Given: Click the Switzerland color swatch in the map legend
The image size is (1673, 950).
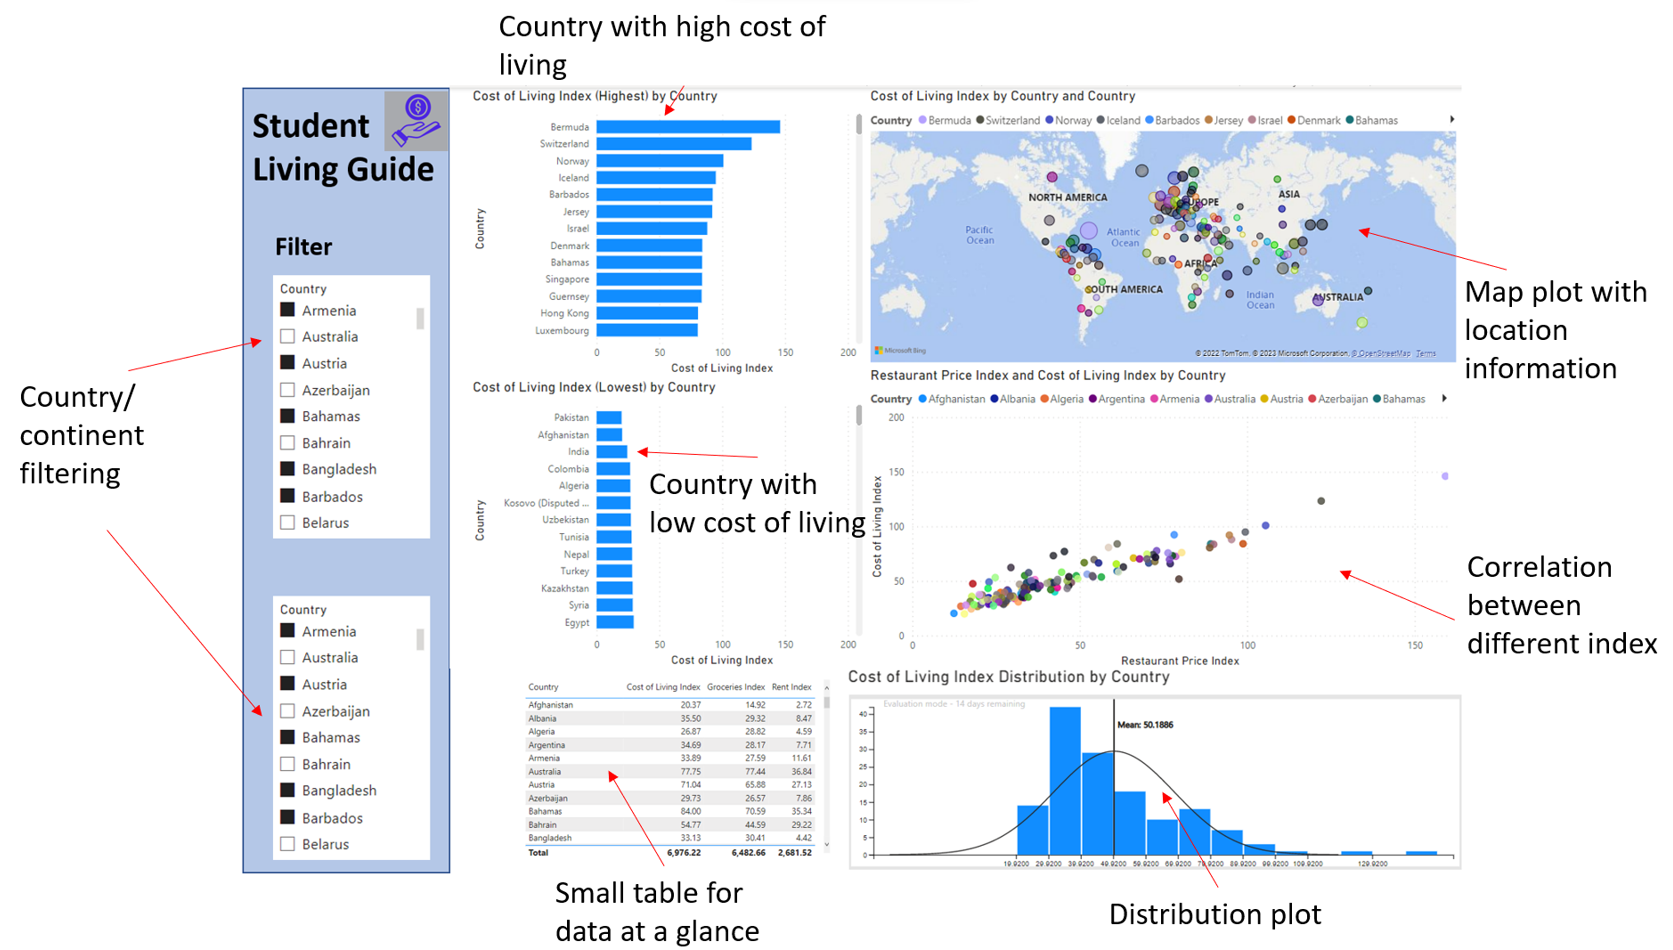Looking at the screenshot, I should (979, 120).
